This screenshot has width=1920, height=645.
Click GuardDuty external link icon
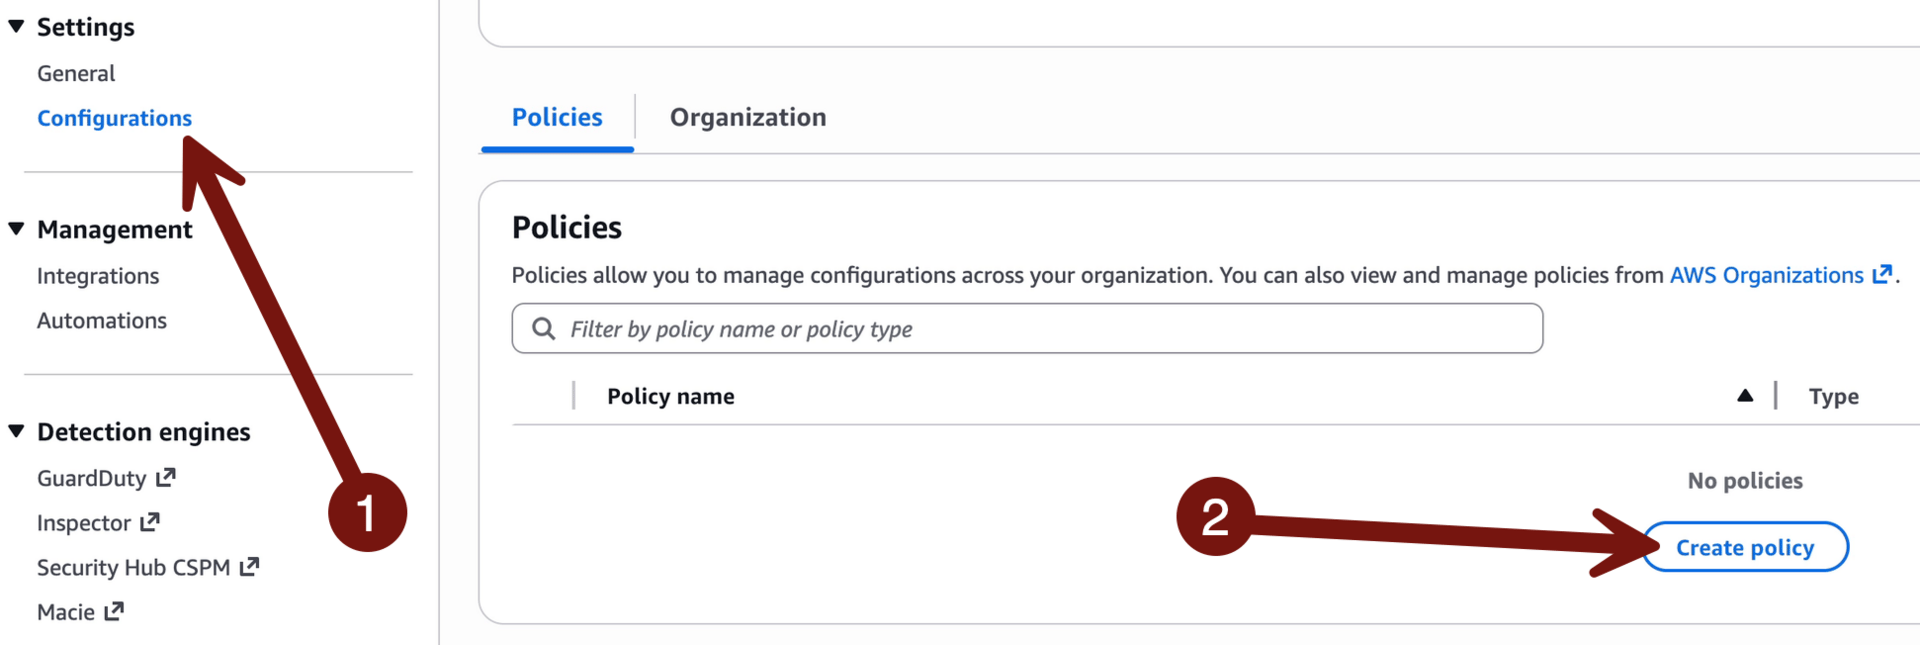click(x=166, y=478)
